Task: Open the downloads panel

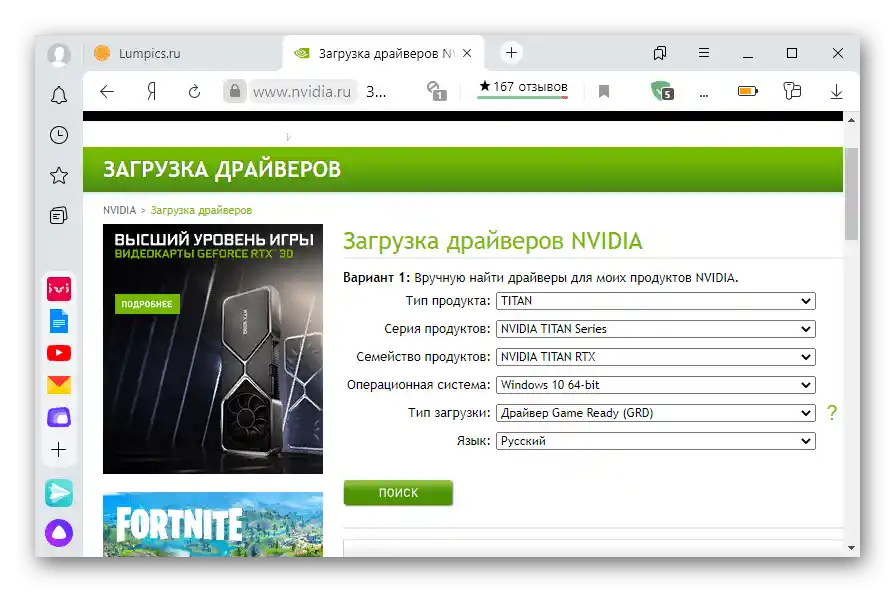Action: pos(836,91)
